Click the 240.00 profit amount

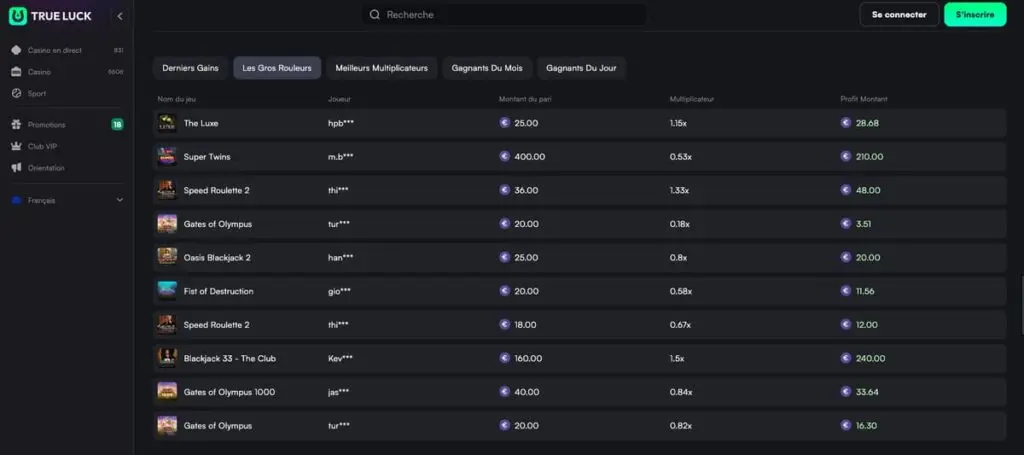[x=871, y=358]
